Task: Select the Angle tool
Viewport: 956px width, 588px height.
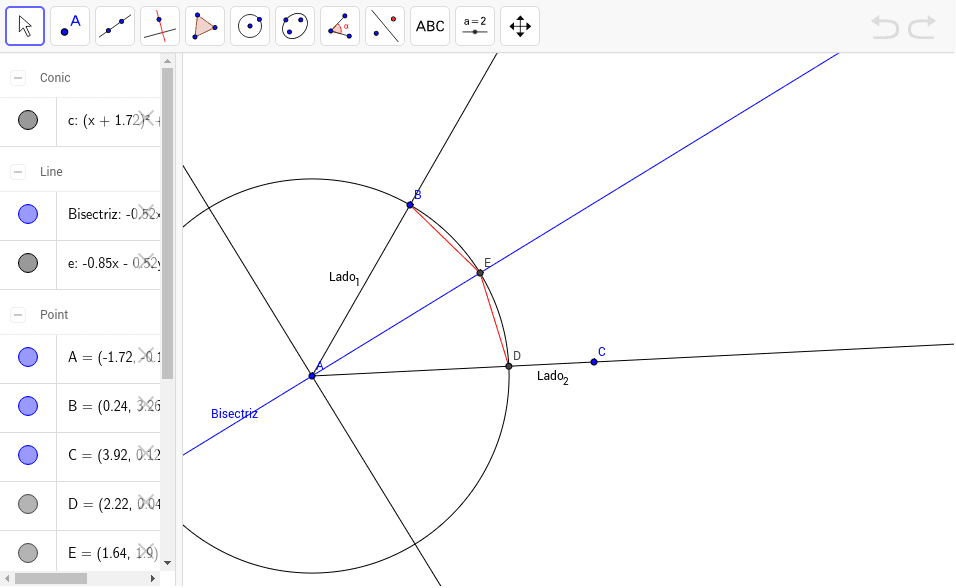Action: [x=340, y=26]
